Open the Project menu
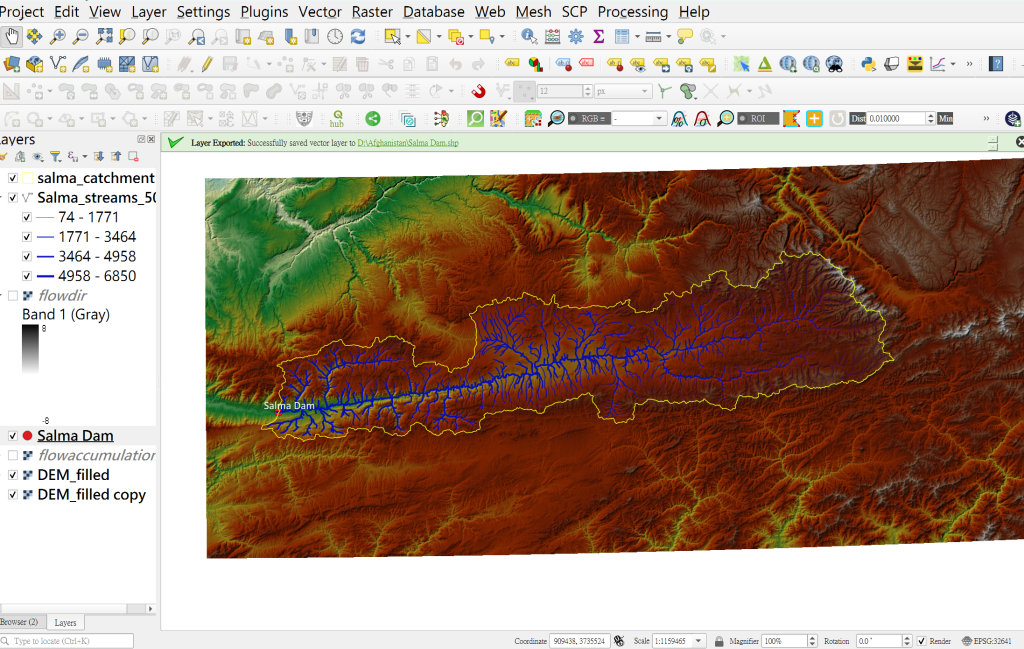 [22, 12]
